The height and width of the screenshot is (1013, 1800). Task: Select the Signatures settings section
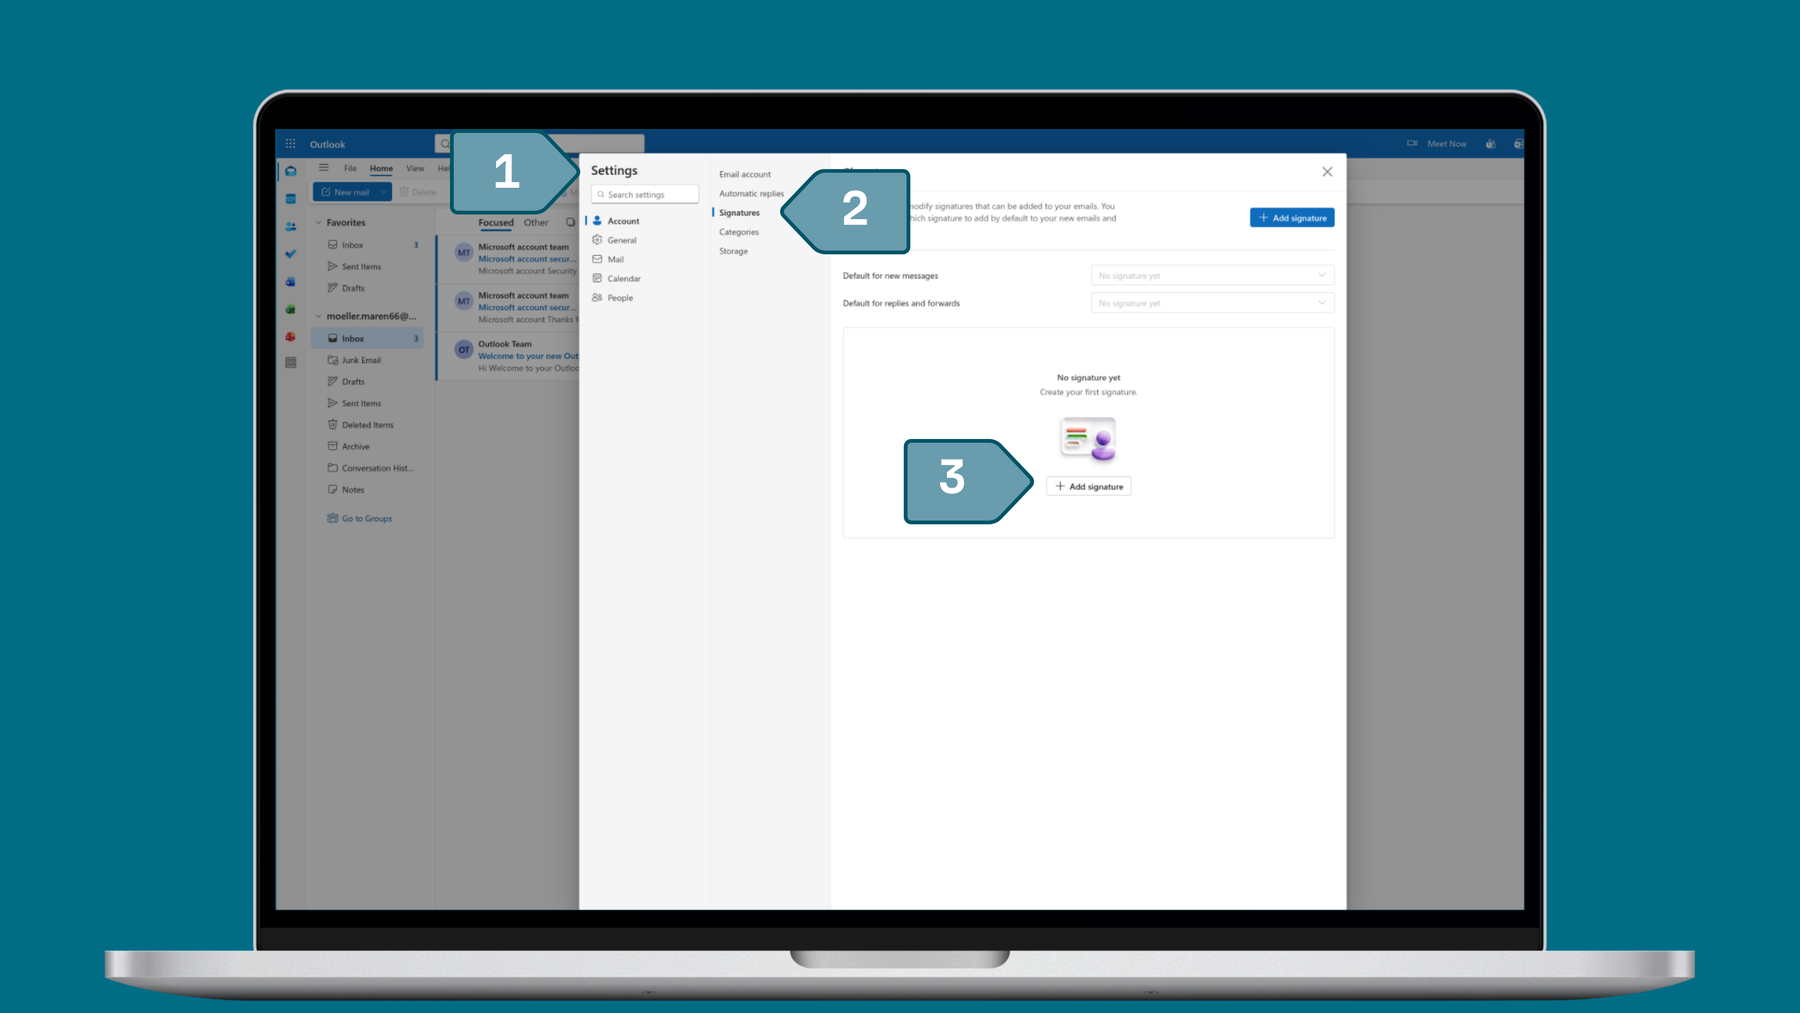pyautogui.click(x=740, y=212)
